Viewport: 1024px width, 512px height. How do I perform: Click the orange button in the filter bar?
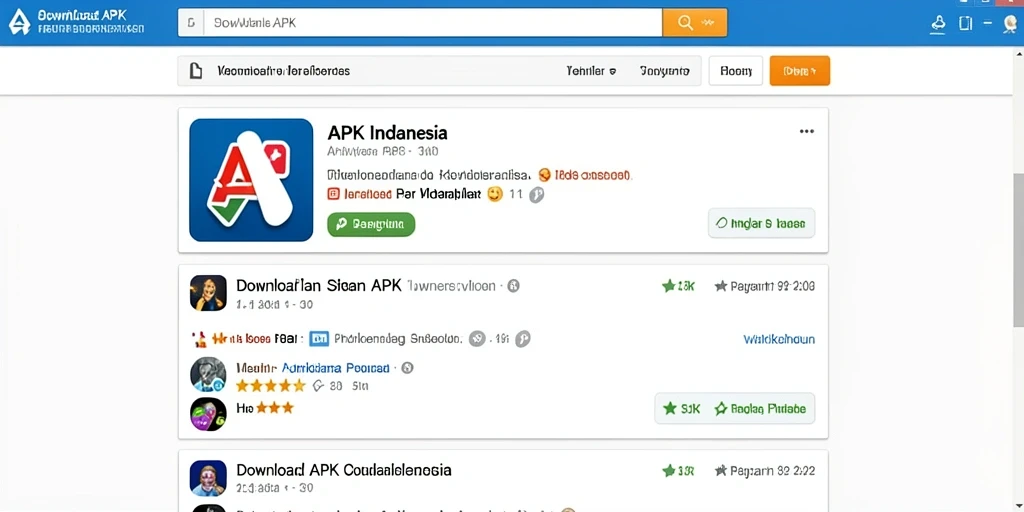pyautogui.click(x=799, y=71)
